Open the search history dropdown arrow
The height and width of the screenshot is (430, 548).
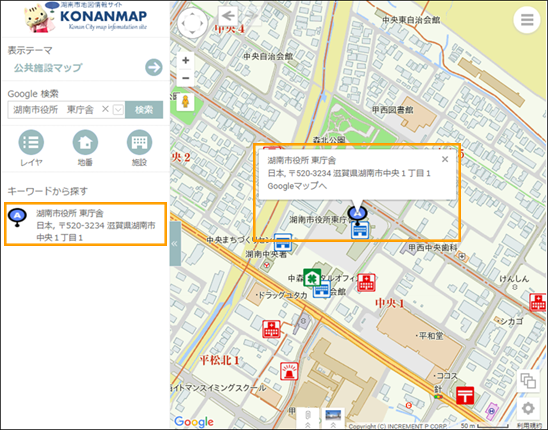point(118,110)
